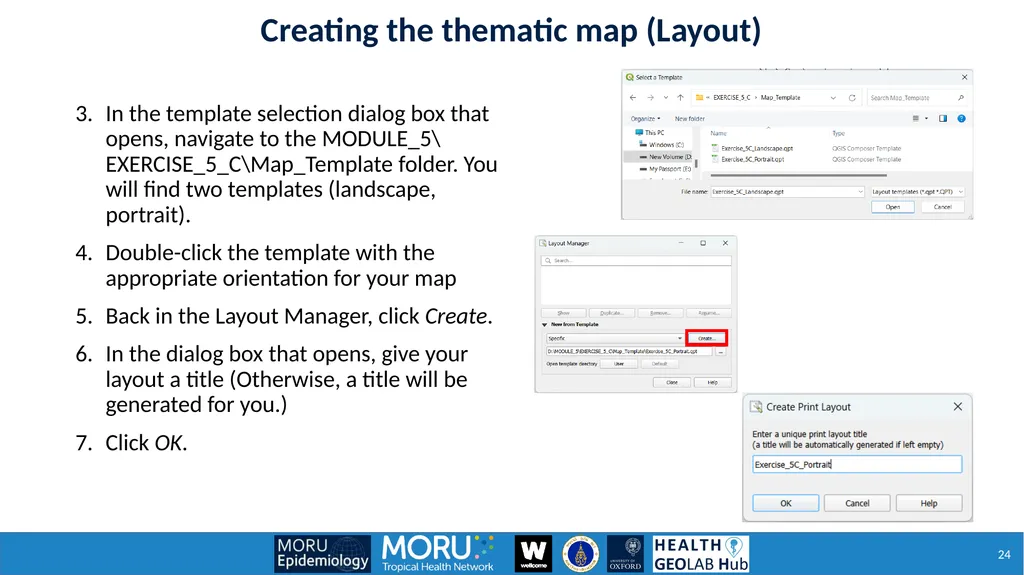Click the Health GeoLab Hub logo
The image size is (1024, 575).
(701, 554)
